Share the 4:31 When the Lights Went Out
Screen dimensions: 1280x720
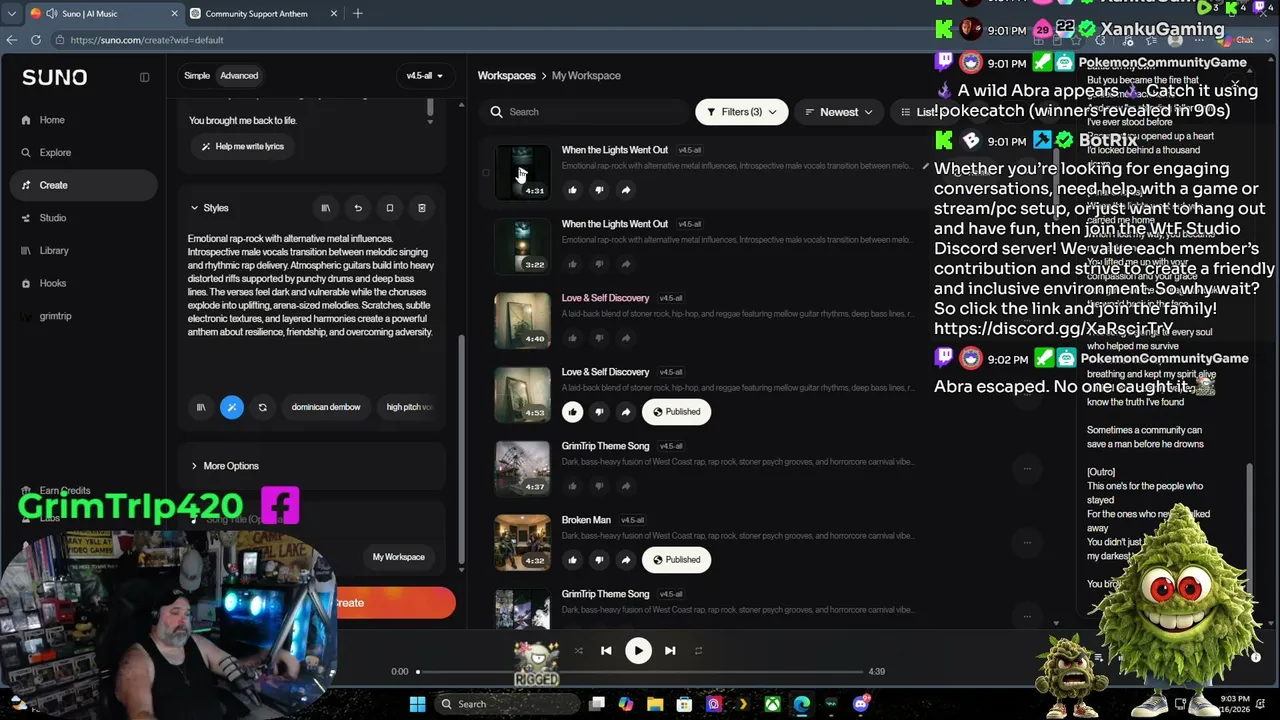click(626, 190)
